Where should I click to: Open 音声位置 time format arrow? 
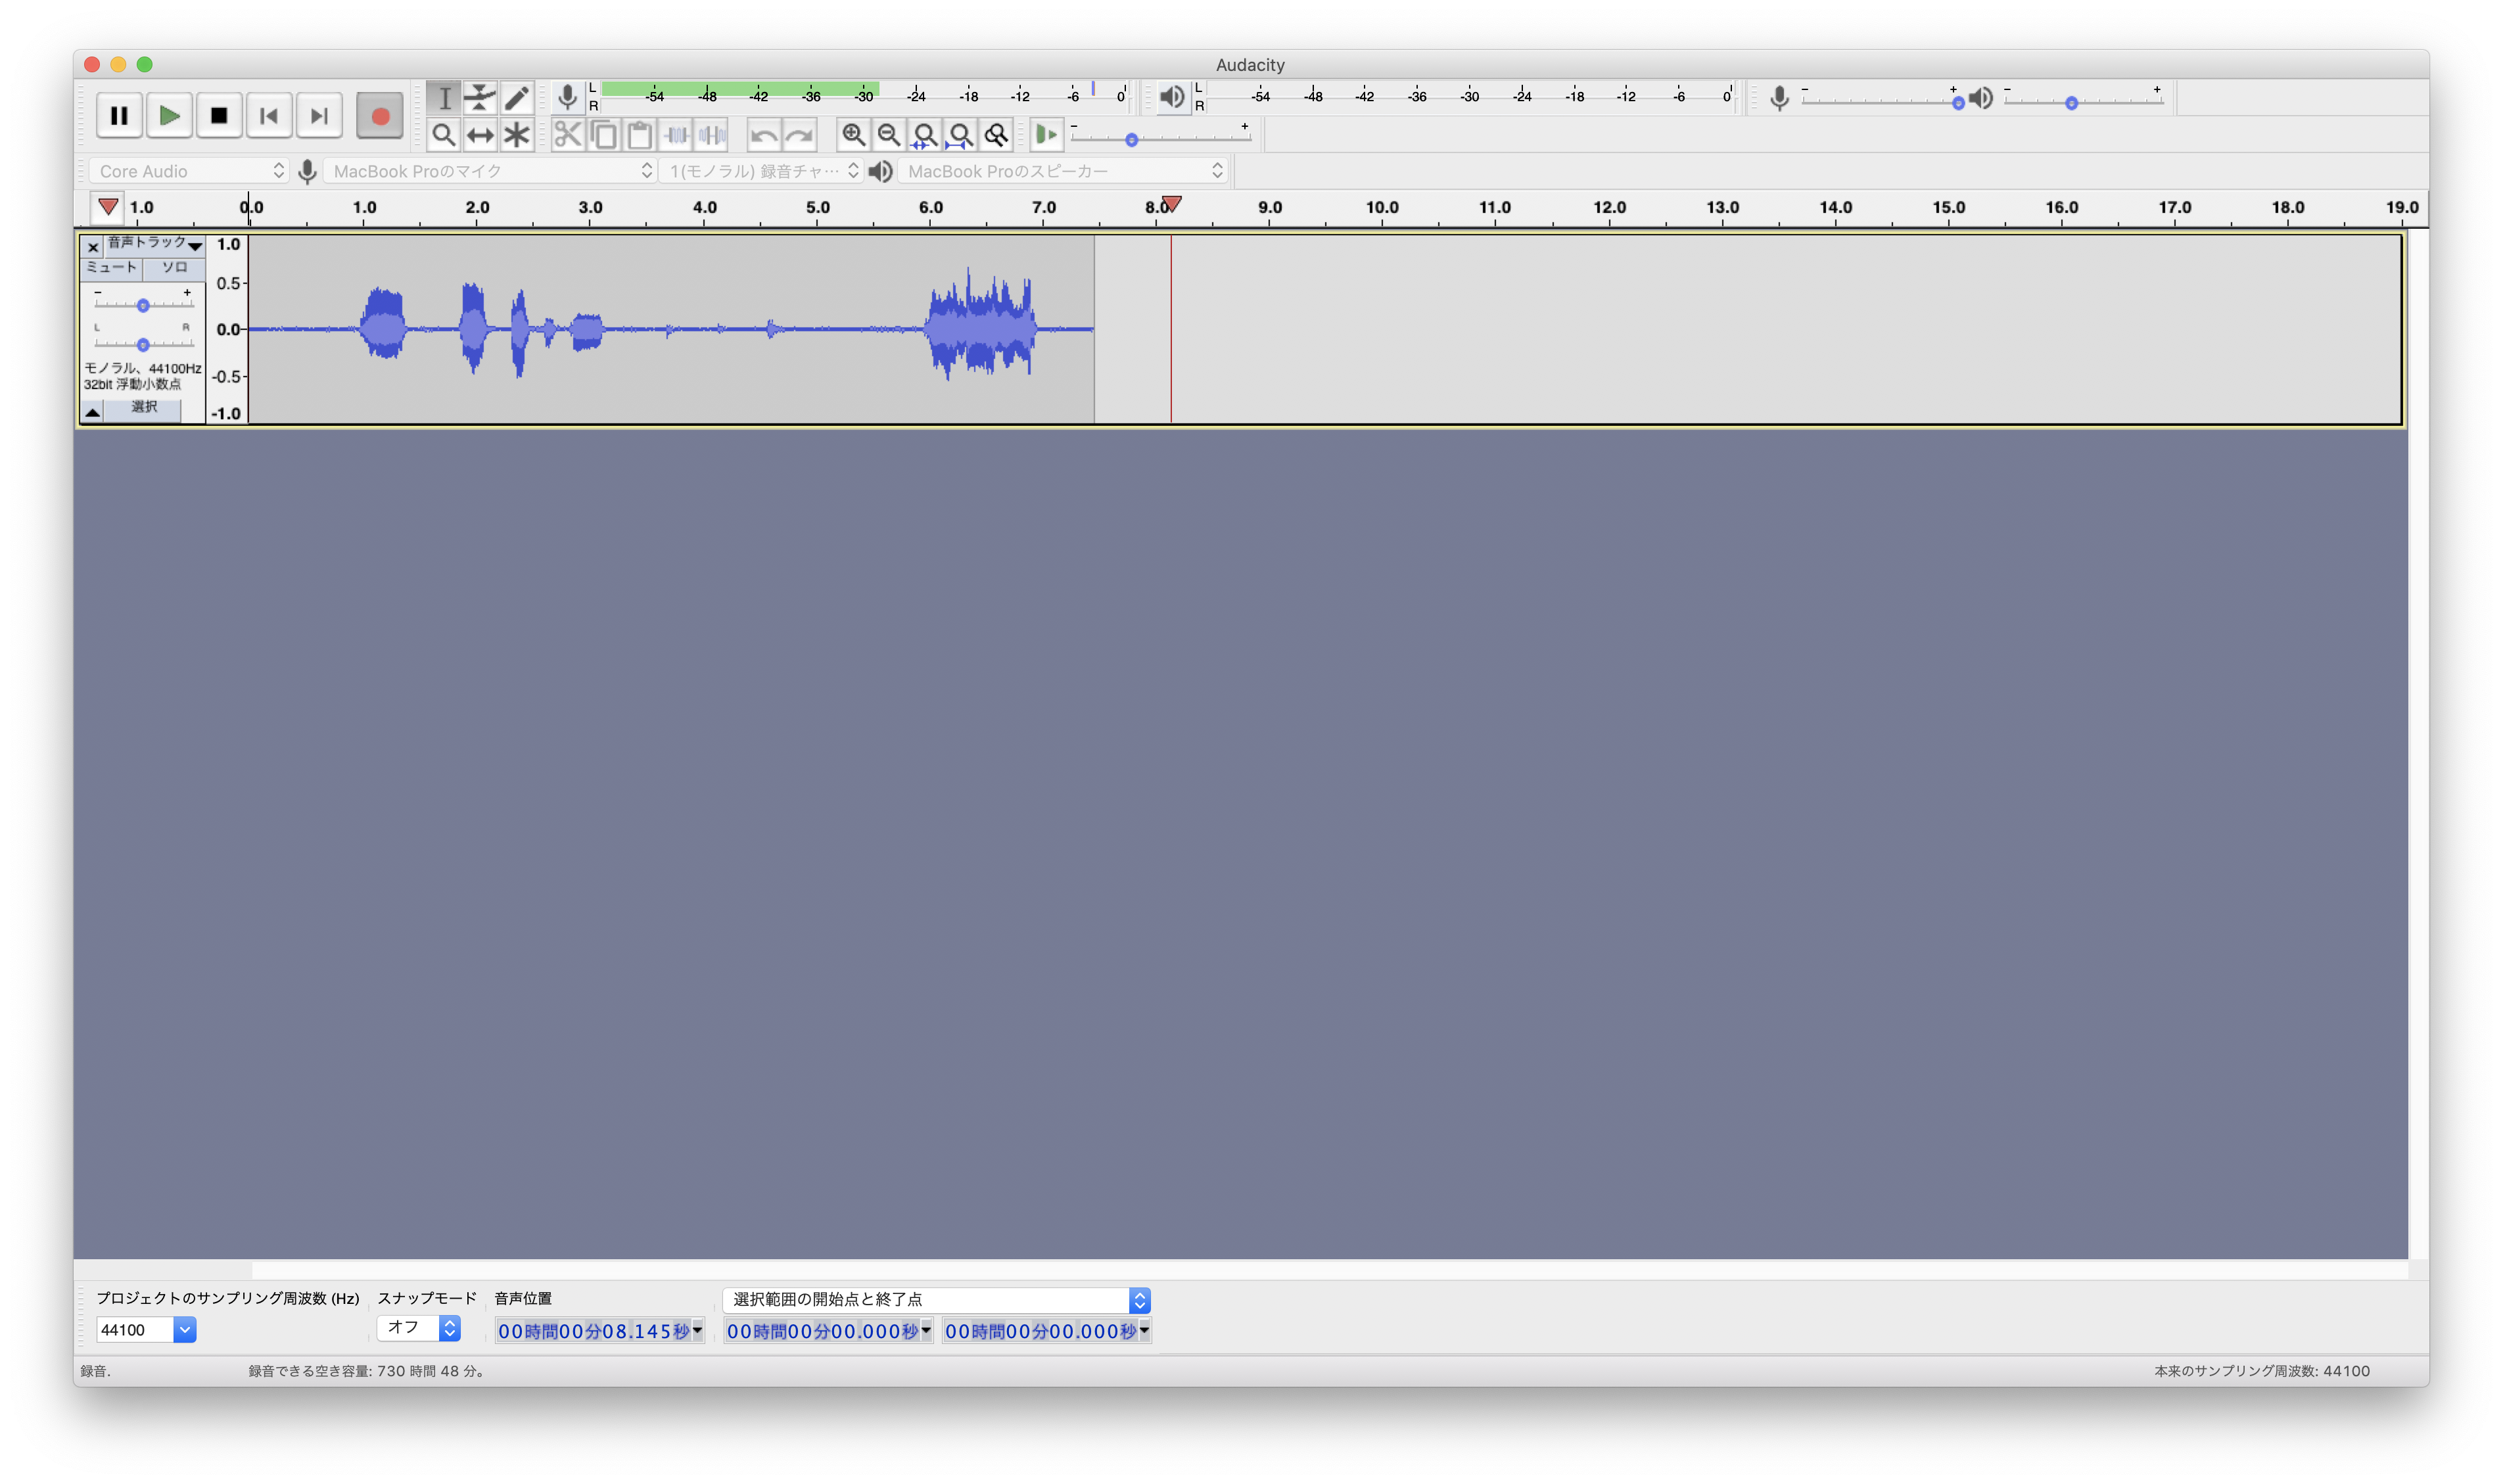[698, 1331]
